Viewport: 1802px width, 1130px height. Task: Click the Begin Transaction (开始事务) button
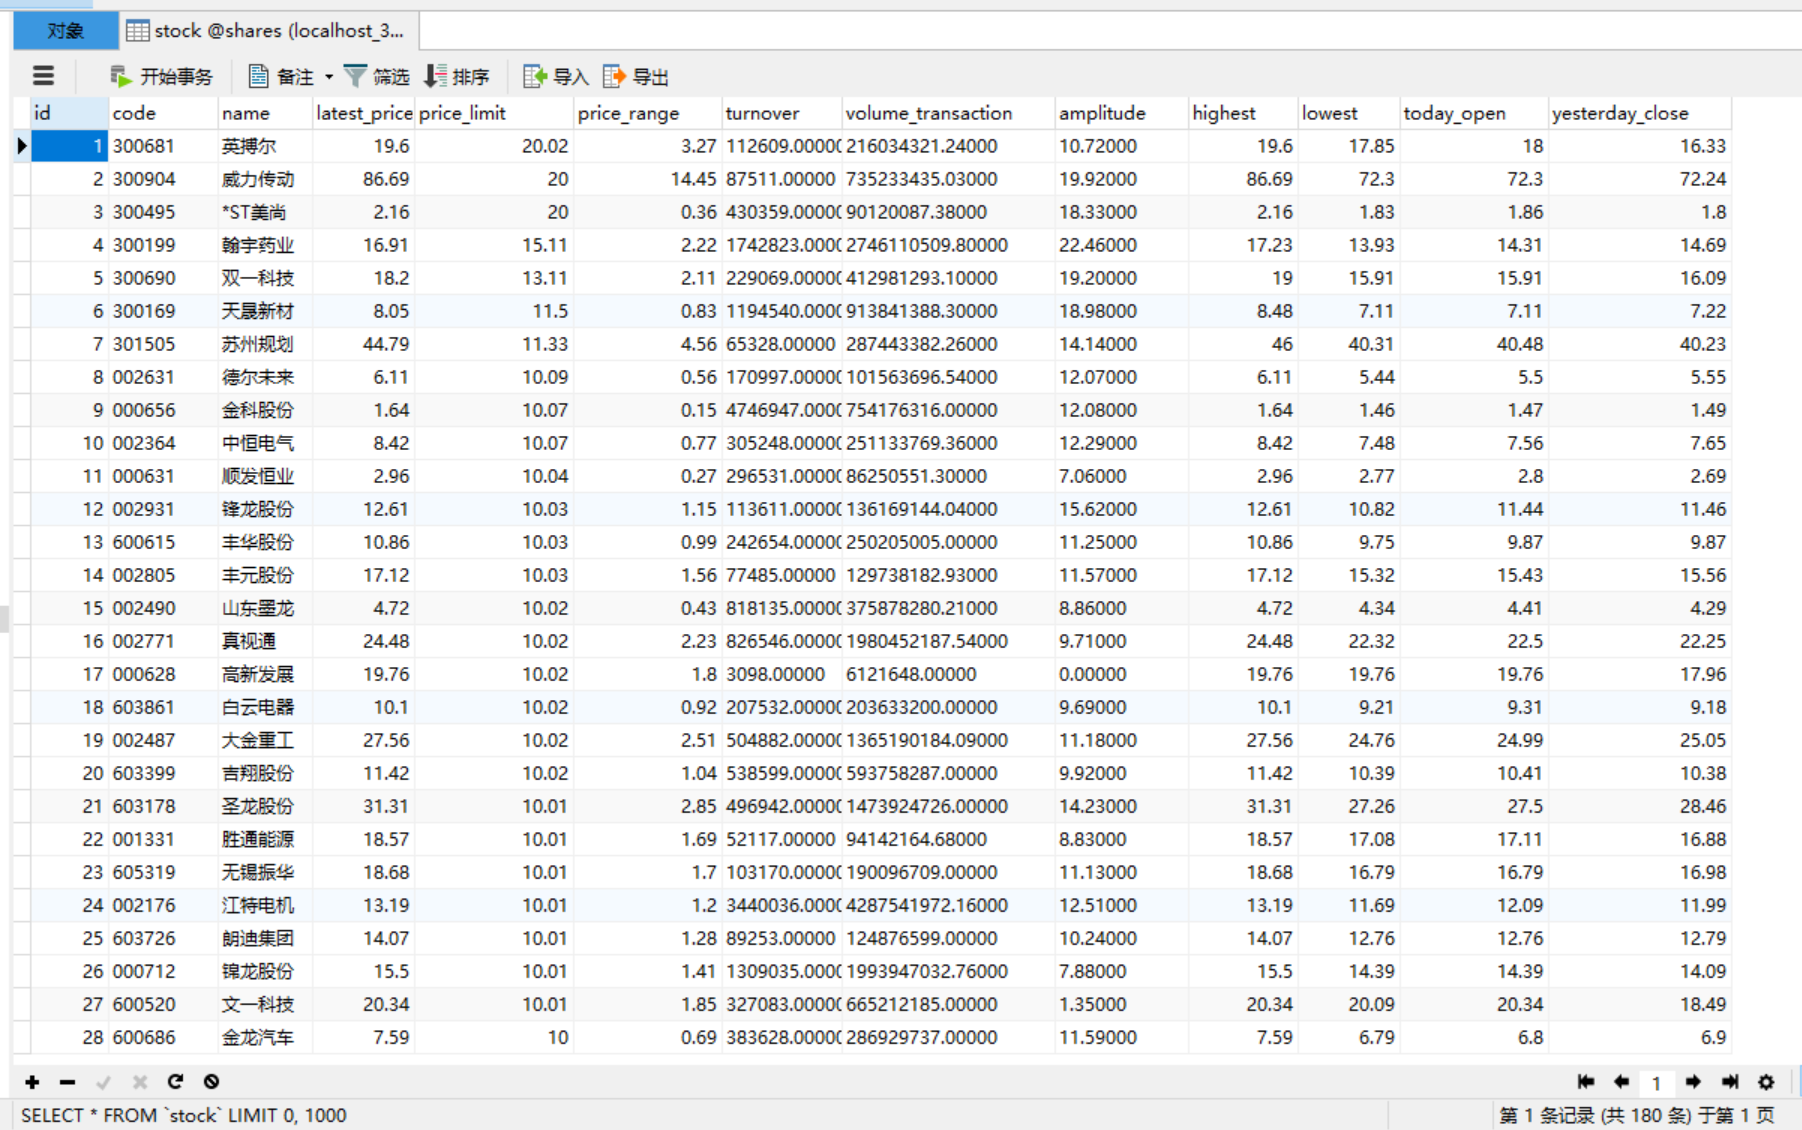point(161,76)
